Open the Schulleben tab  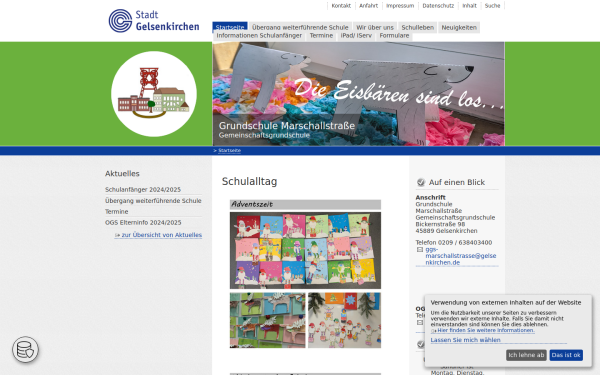point(417,27)
